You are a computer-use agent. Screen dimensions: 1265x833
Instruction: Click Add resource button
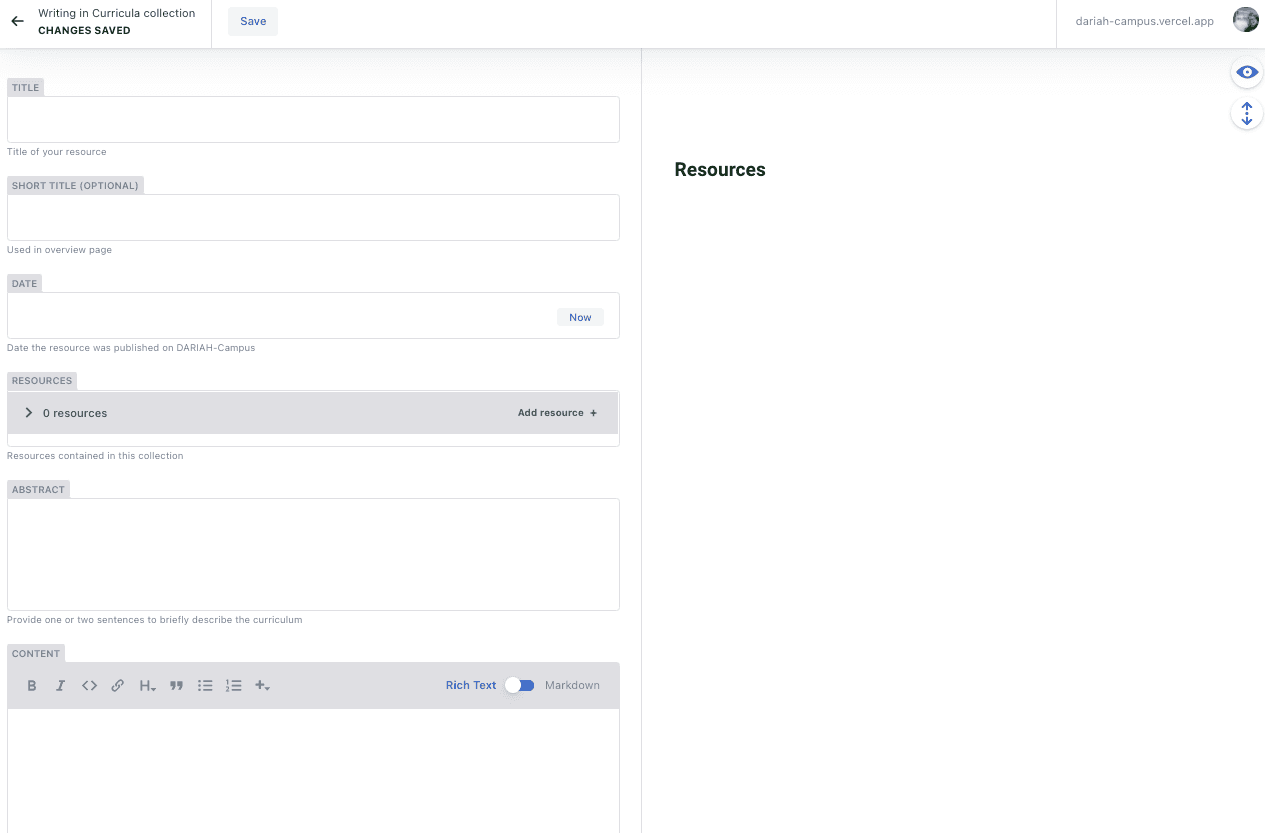(557, 413)
